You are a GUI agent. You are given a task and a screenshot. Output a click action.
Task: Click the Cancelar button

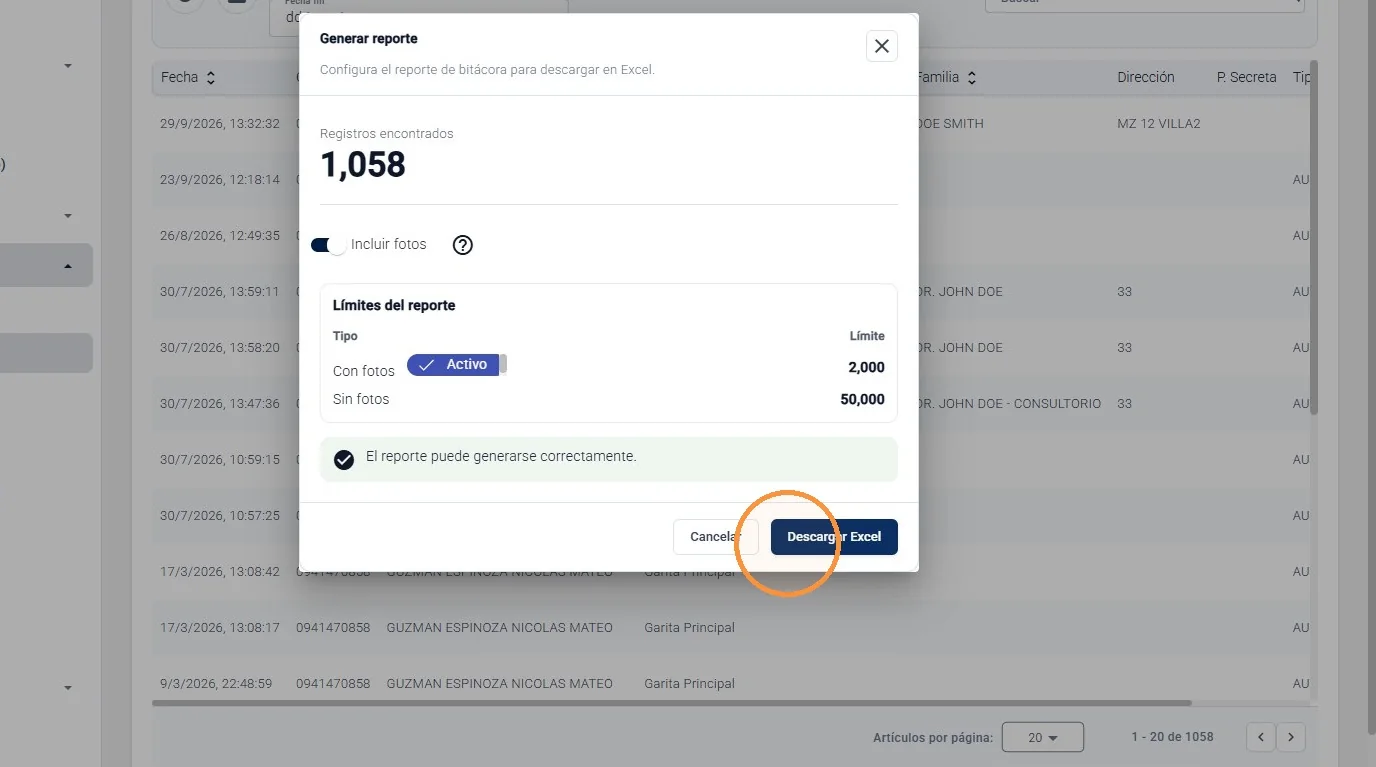coord(716,537)
